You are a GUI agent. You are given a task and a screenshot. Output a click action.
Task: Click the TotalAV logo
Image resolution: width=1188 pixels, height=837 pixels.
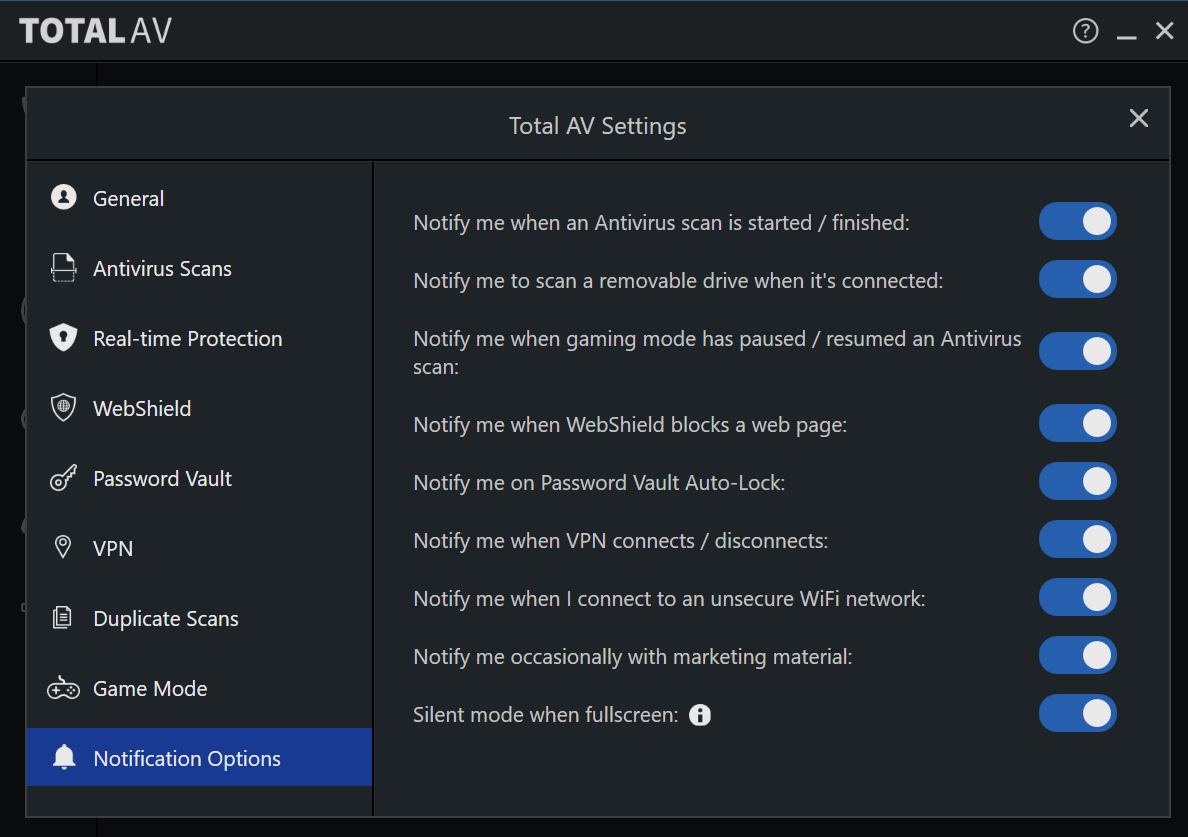(95, 31)
